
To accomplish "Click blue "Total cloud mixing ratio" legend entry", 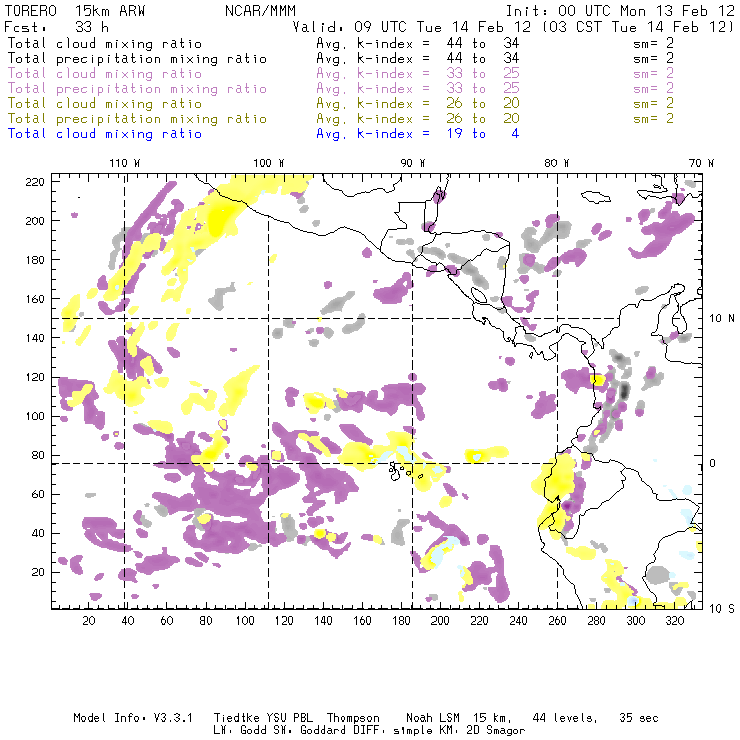I will (x=105, y=134).
